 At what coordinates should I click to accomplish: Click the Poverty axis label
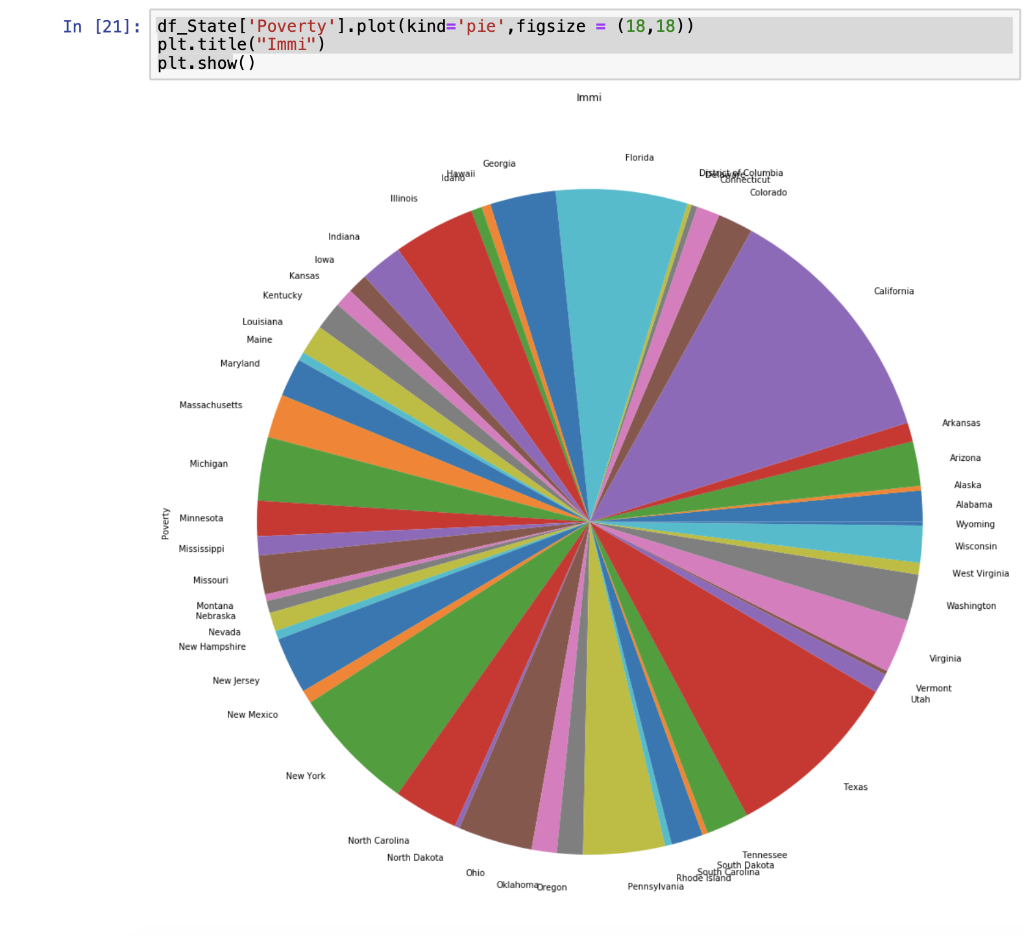click(x=165, y=523)
